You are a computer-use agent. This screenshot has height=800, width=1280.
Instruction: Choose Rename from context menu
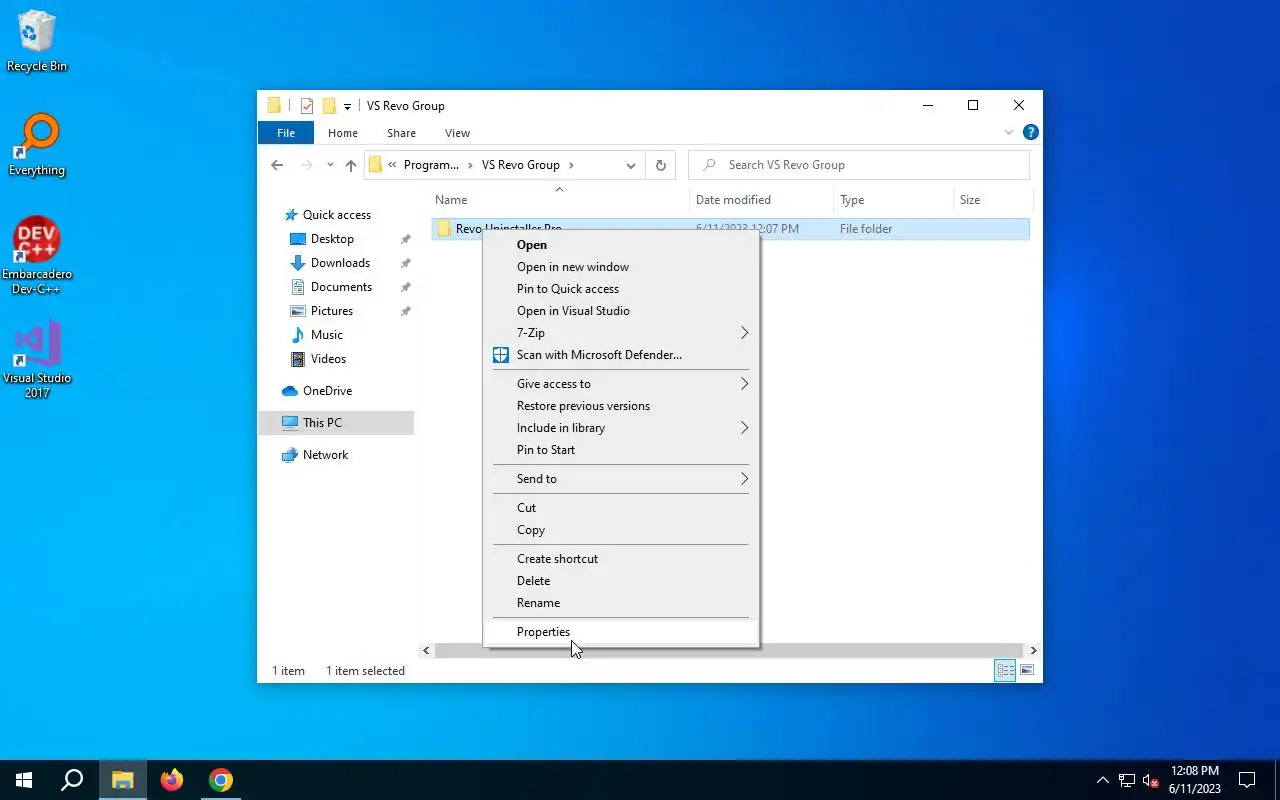coord(621,603)
